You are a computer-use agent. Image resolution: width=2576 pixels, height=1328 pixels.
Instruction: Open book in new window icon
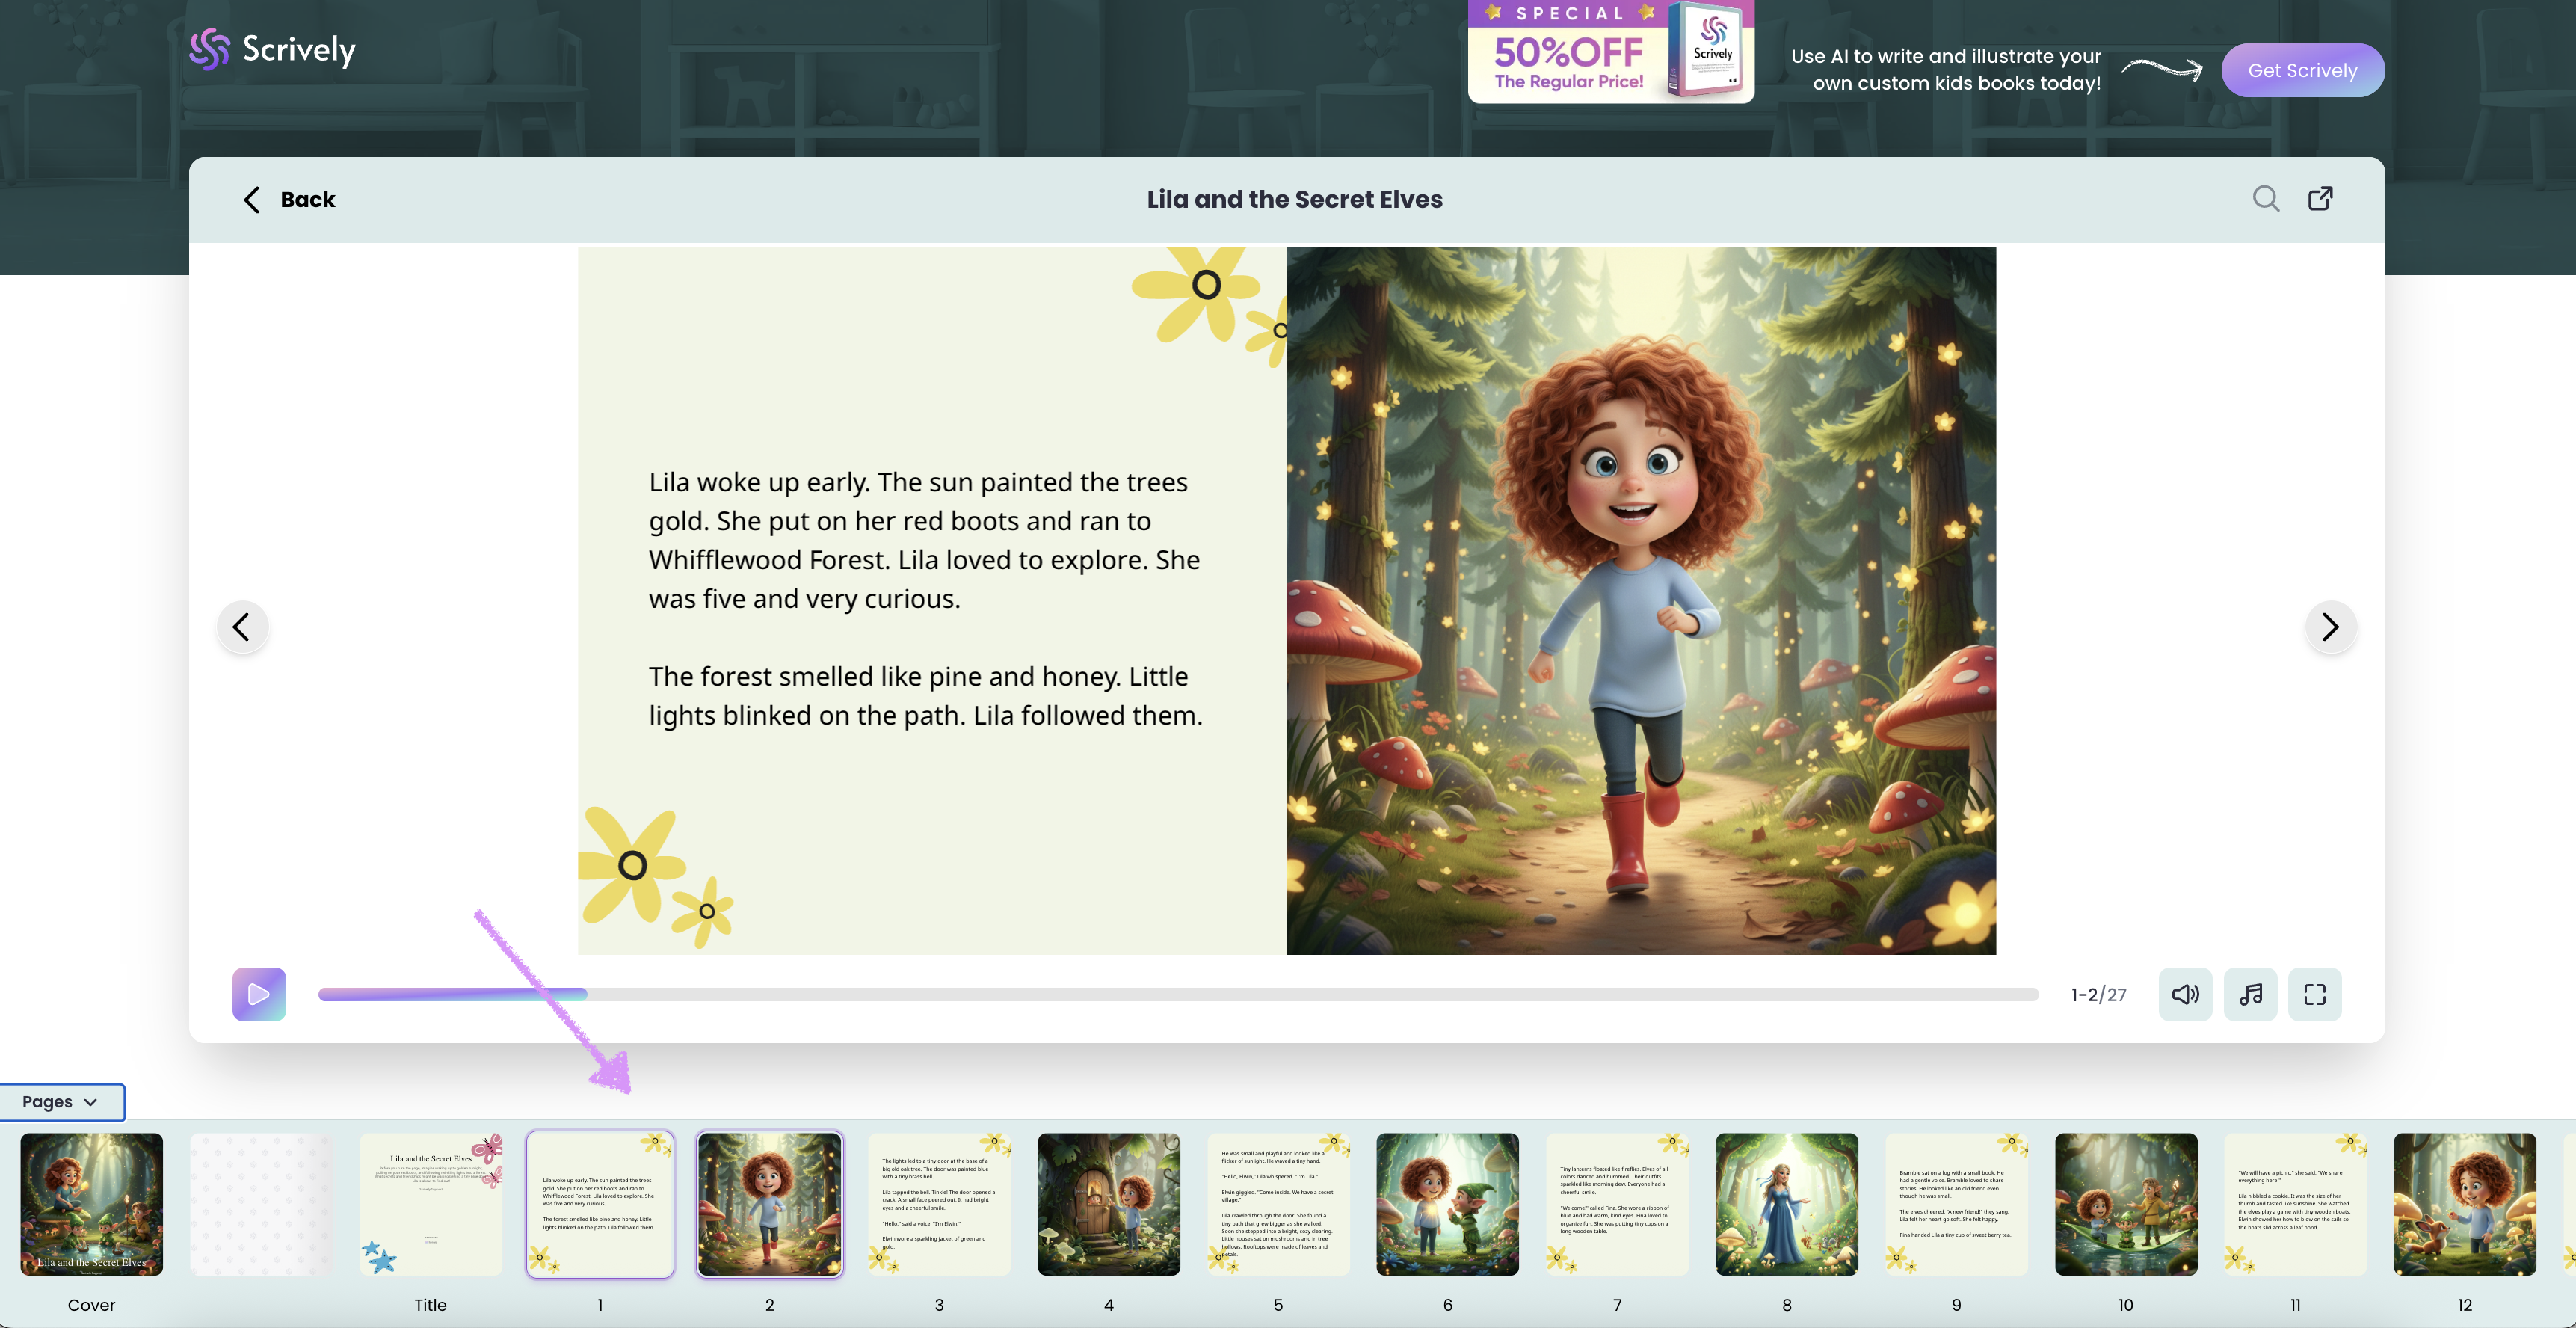2320,199
